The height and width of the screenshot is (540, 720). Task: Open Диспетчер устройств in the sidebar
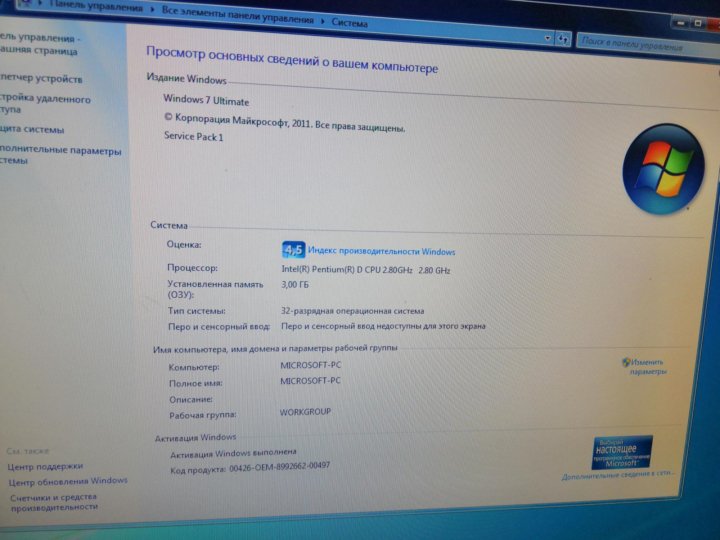pos(41,79)
